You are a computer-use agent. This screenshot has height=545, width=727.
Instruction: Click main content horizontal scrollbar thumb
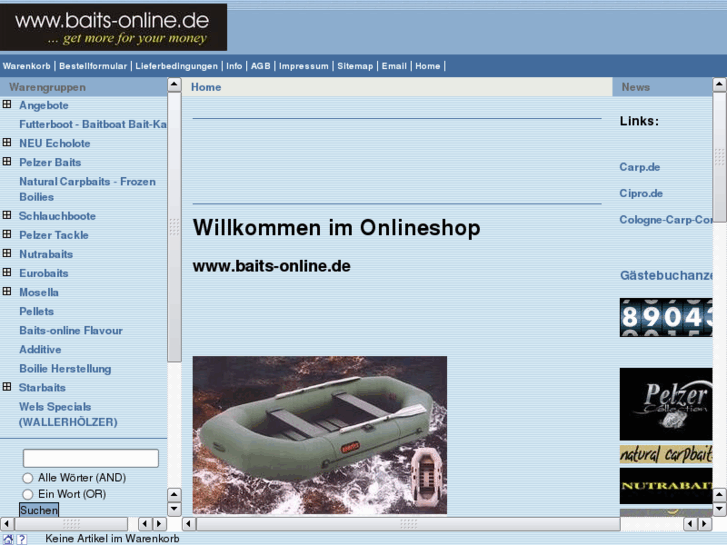(408, 524)
